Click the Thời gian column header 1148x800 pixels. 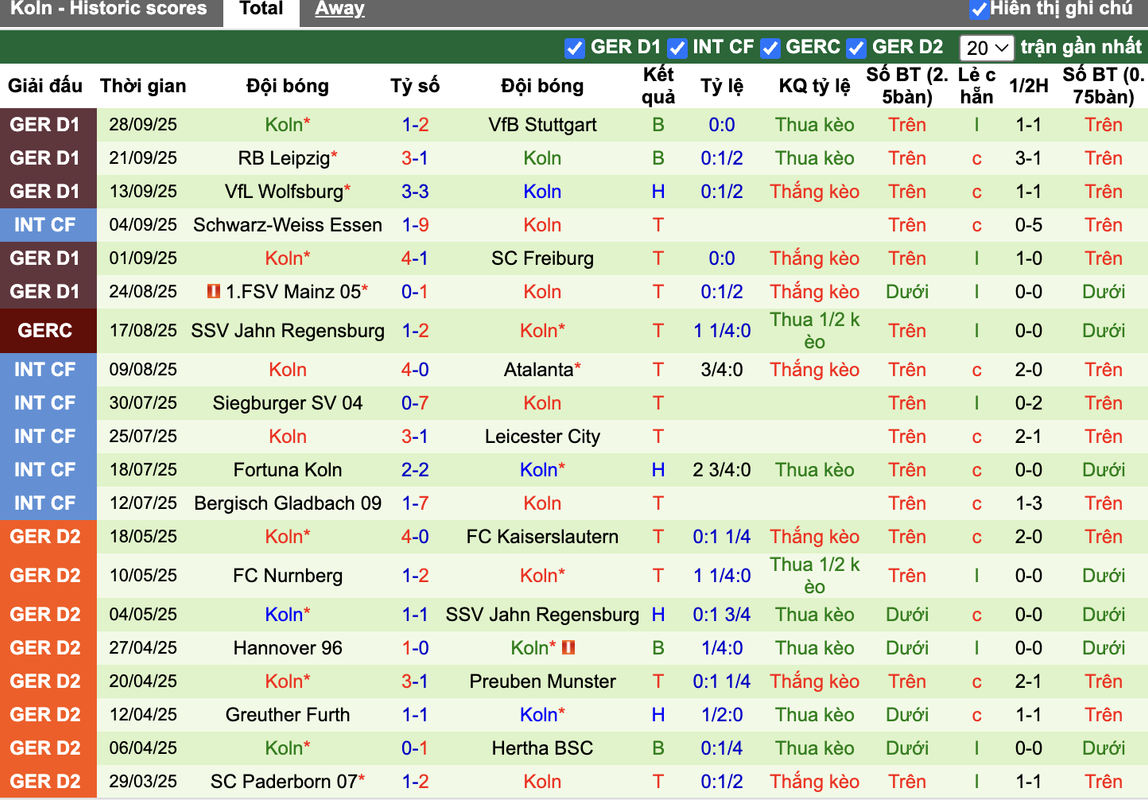144,86
